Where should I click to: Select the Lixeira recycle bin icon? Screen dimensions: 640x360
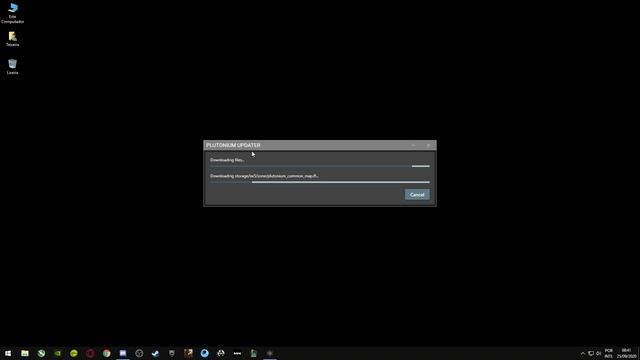coord(13,67)
